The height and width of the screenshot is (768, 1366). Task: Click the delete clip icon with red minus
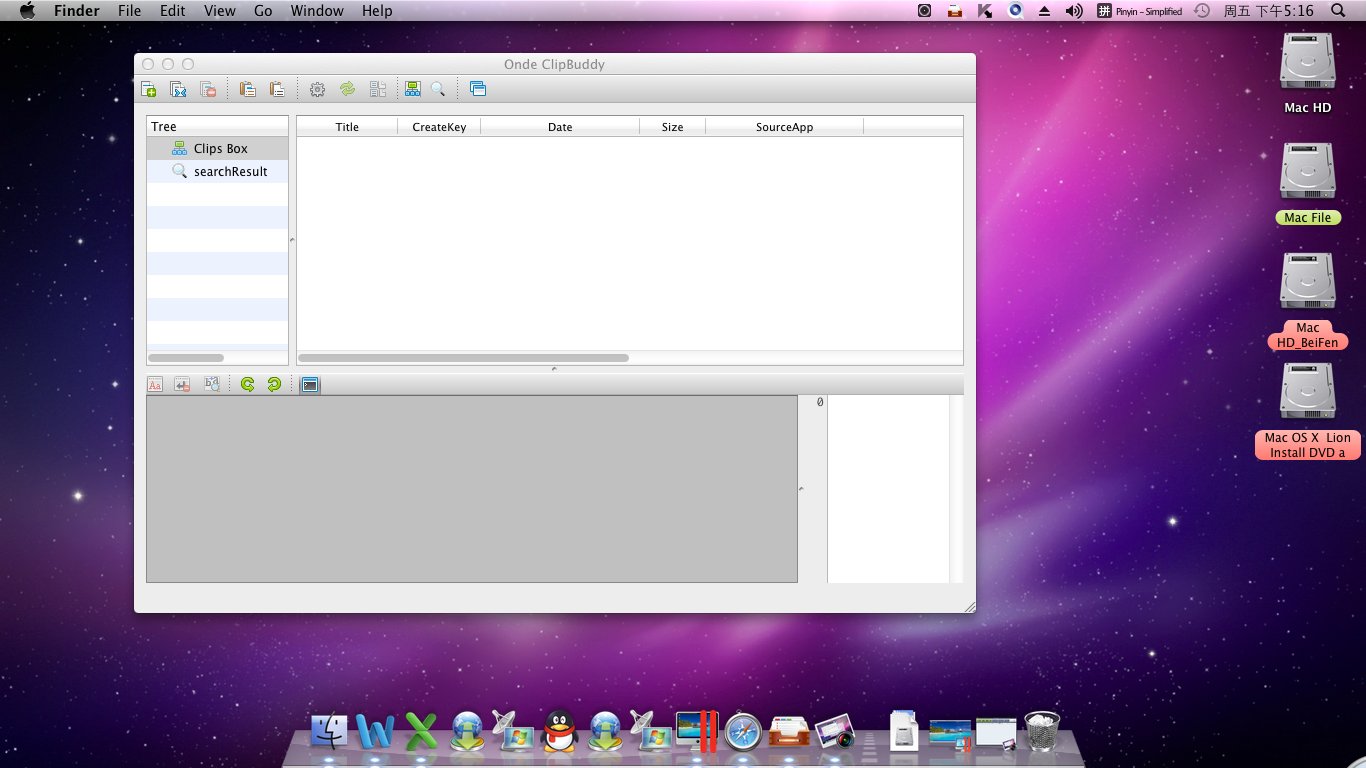(x=208, y=89)
